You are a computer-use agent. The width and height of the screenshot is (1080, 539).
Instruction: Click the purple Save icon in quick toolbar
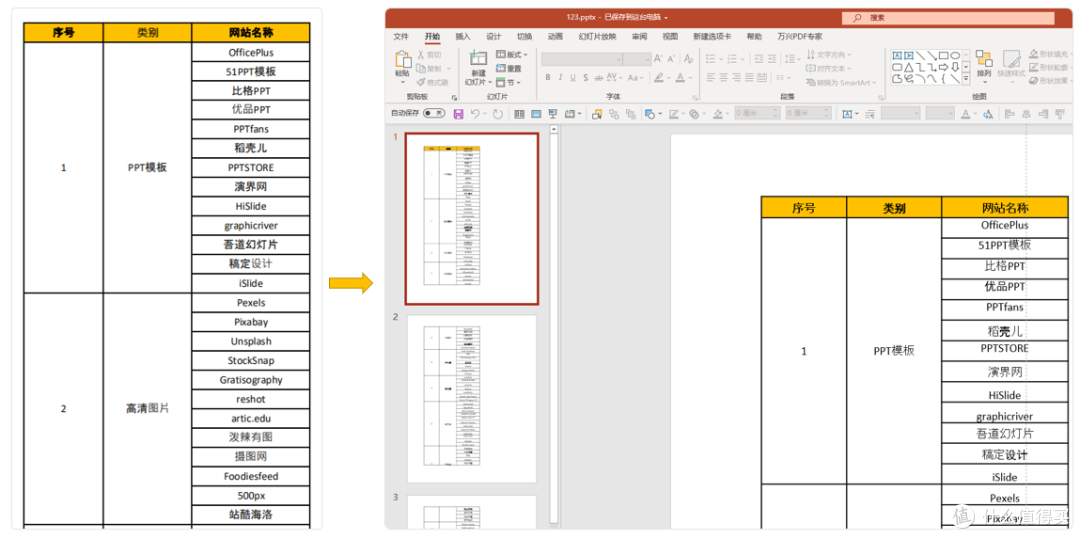(x=458, y=114)
